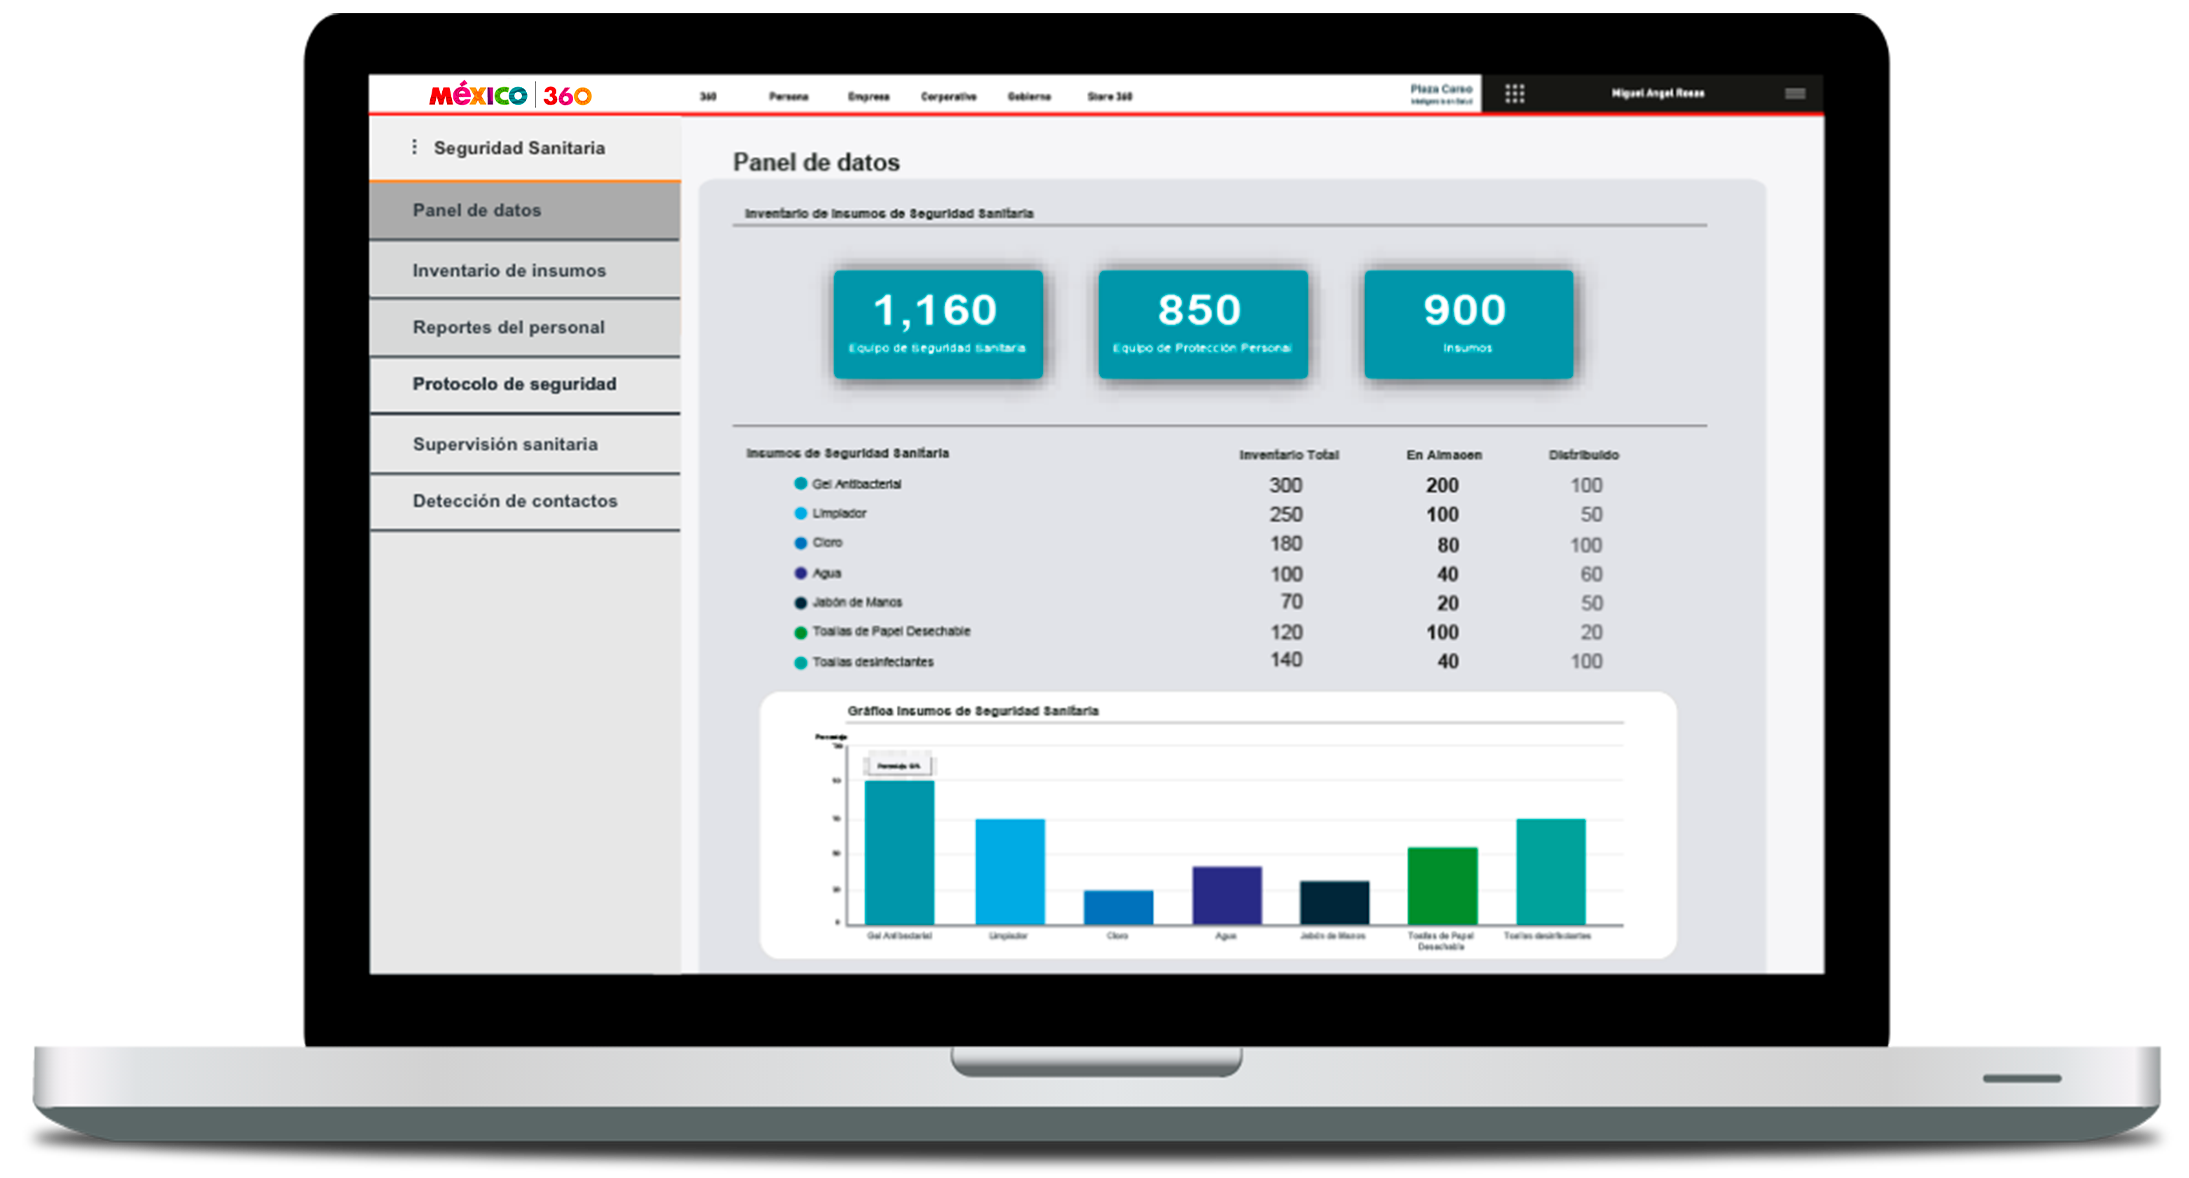Image resolution: width=2189 pixels, height=1178 pixels.
Task: Click the Jabón de Manos legend dot
Action: click(800, 603)
